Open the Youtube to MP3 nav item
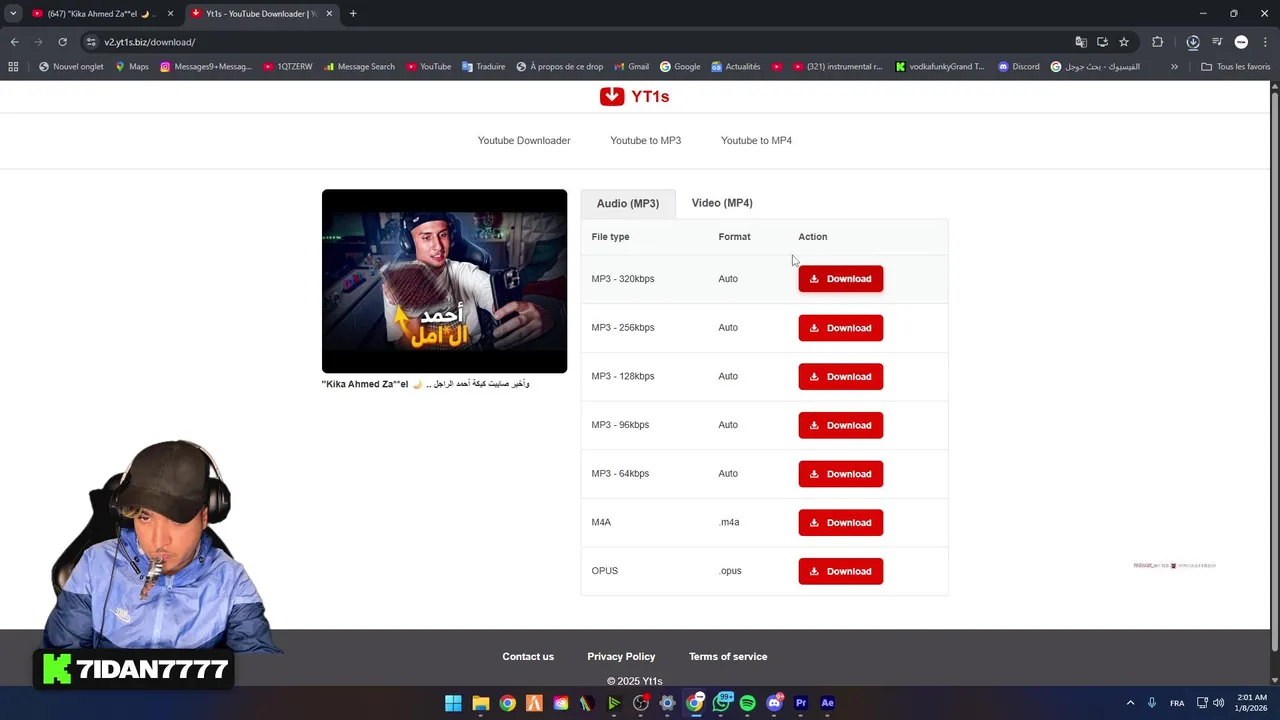 (646, 141)
